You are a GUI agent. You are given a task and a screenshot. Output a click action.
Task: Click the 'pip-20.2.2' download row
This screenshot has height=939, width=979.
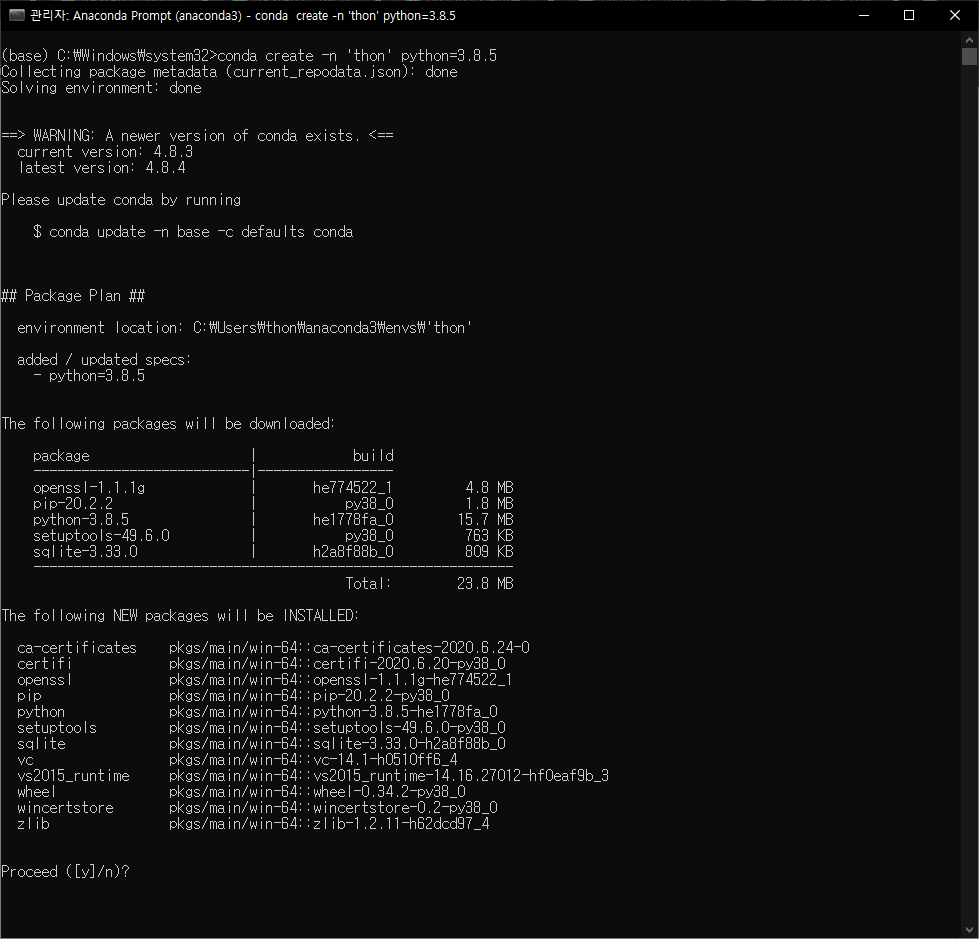273,504
